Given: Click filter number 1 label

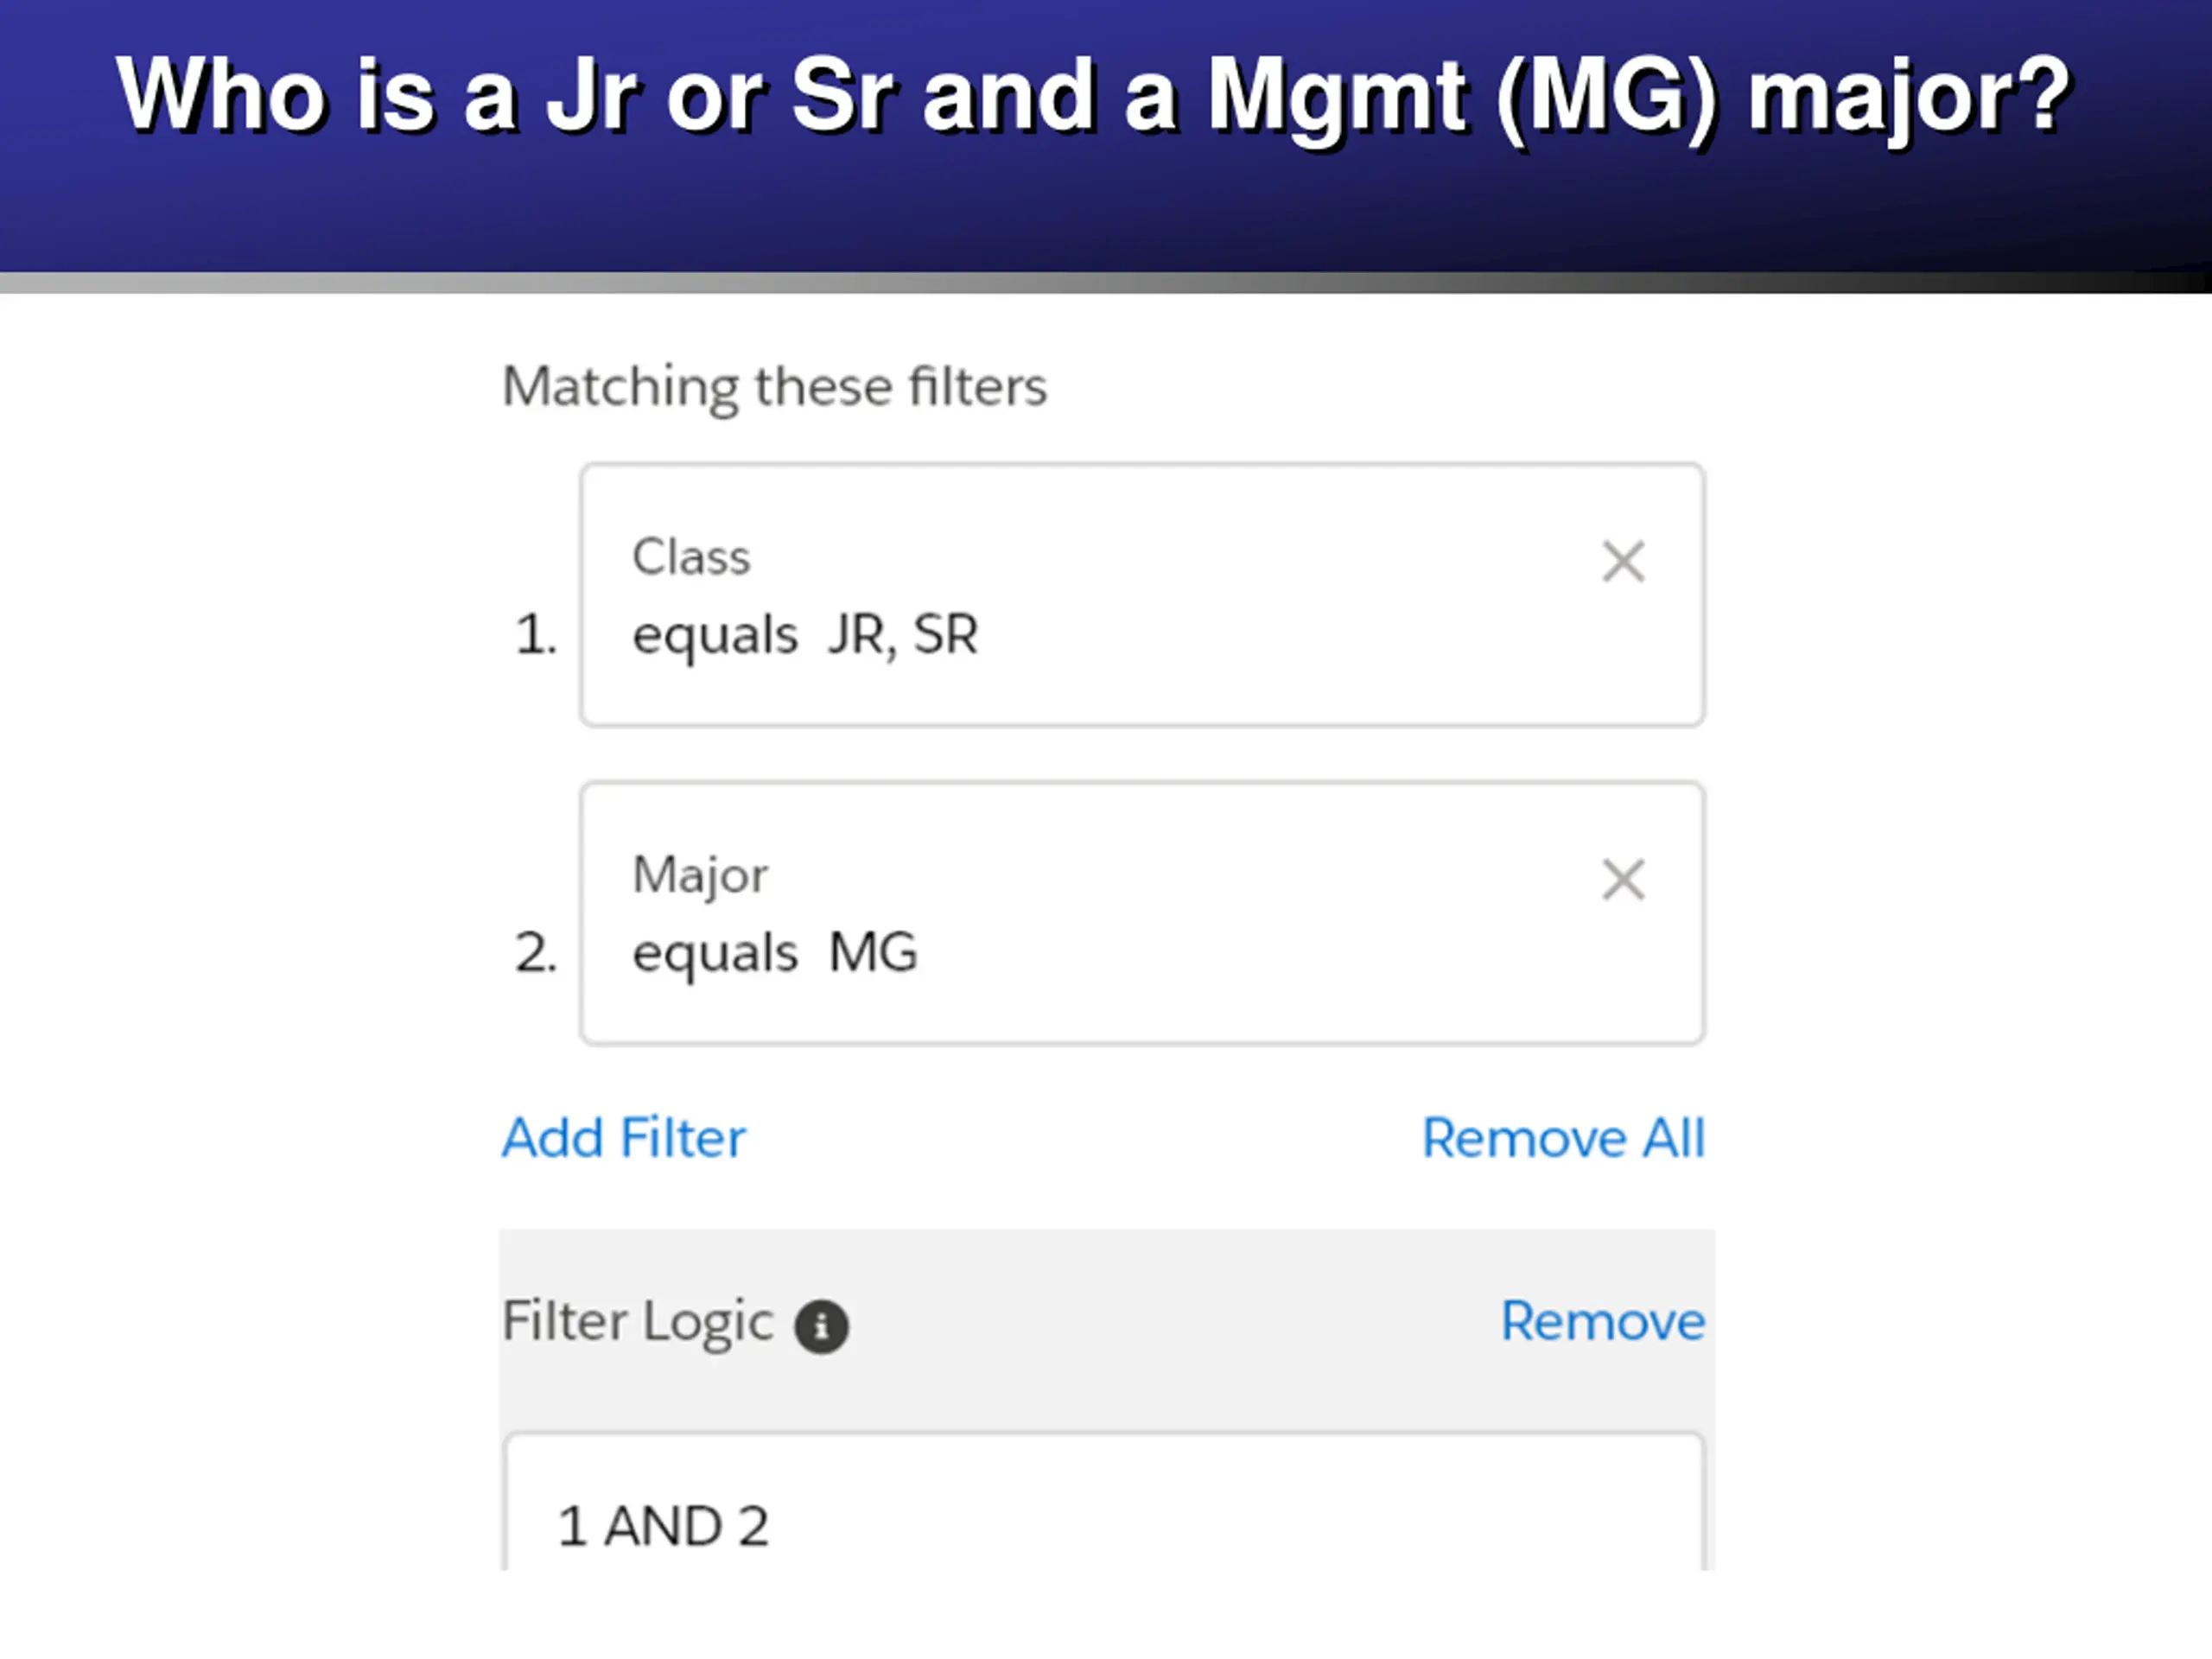Looking at the screenshot, I should [536, 635].
